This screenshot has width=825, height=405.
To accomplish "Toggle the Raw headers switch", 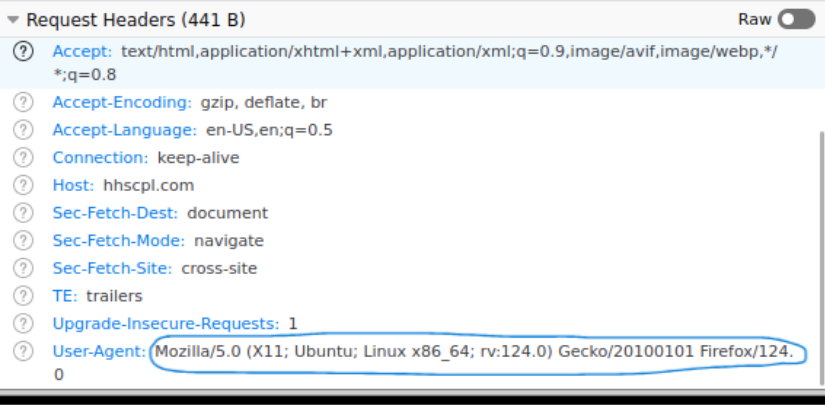I will 796,19.
